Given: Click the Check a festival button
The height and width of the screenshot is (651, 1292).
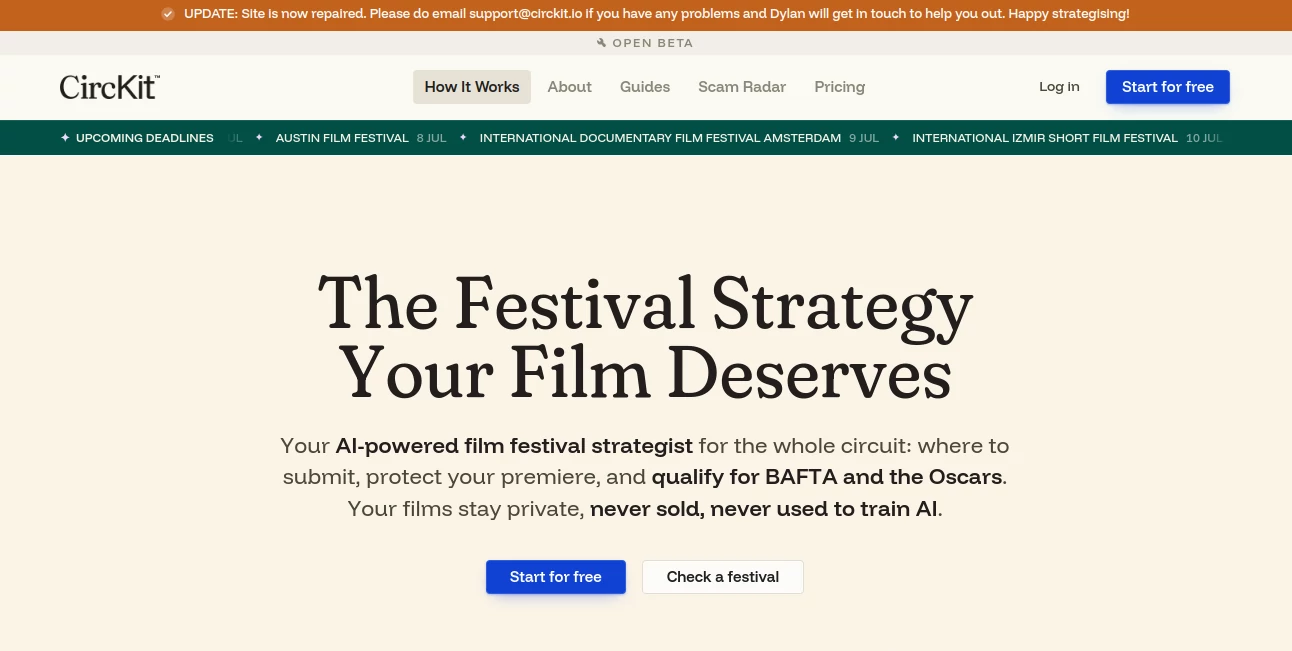Looking at the screenshot, I should [x=723, y=577].
